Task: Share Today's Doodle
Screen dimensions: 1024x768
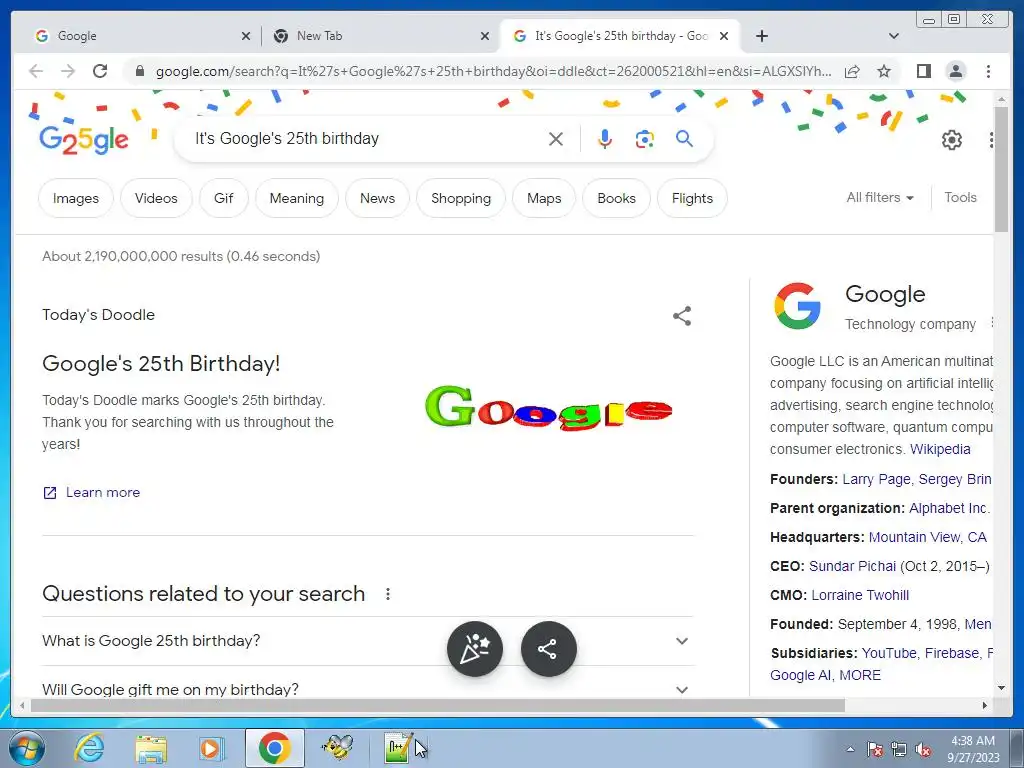Action: [682, 316]
